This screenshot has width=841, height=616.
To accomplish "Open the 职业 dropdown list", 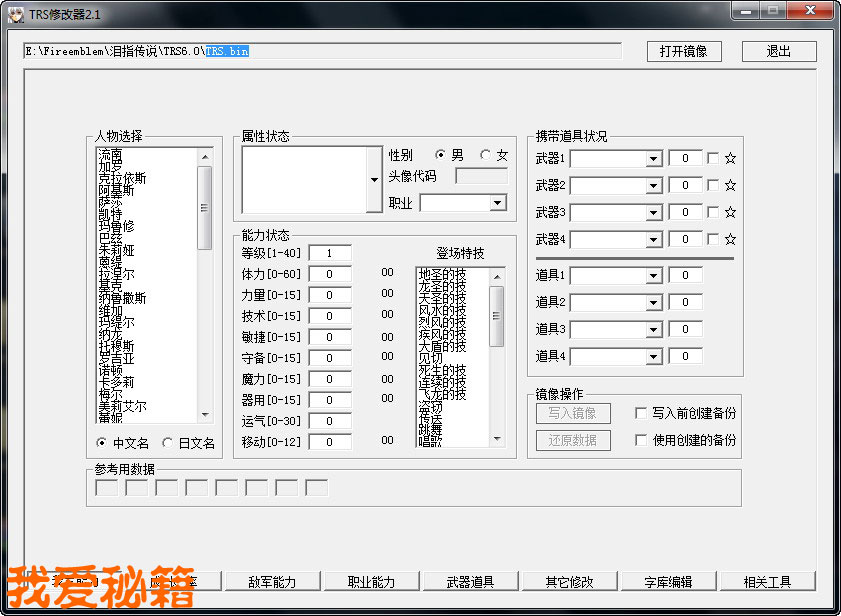I will 498,203.
